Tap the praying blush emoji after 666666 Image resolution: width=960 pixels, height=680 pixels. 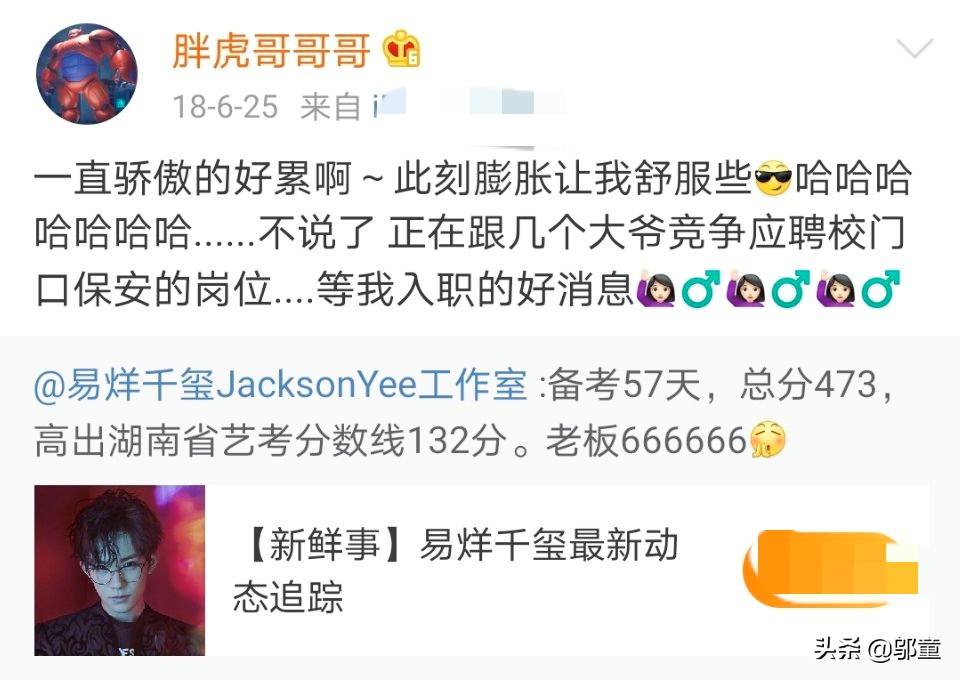(x=767, y=440)
